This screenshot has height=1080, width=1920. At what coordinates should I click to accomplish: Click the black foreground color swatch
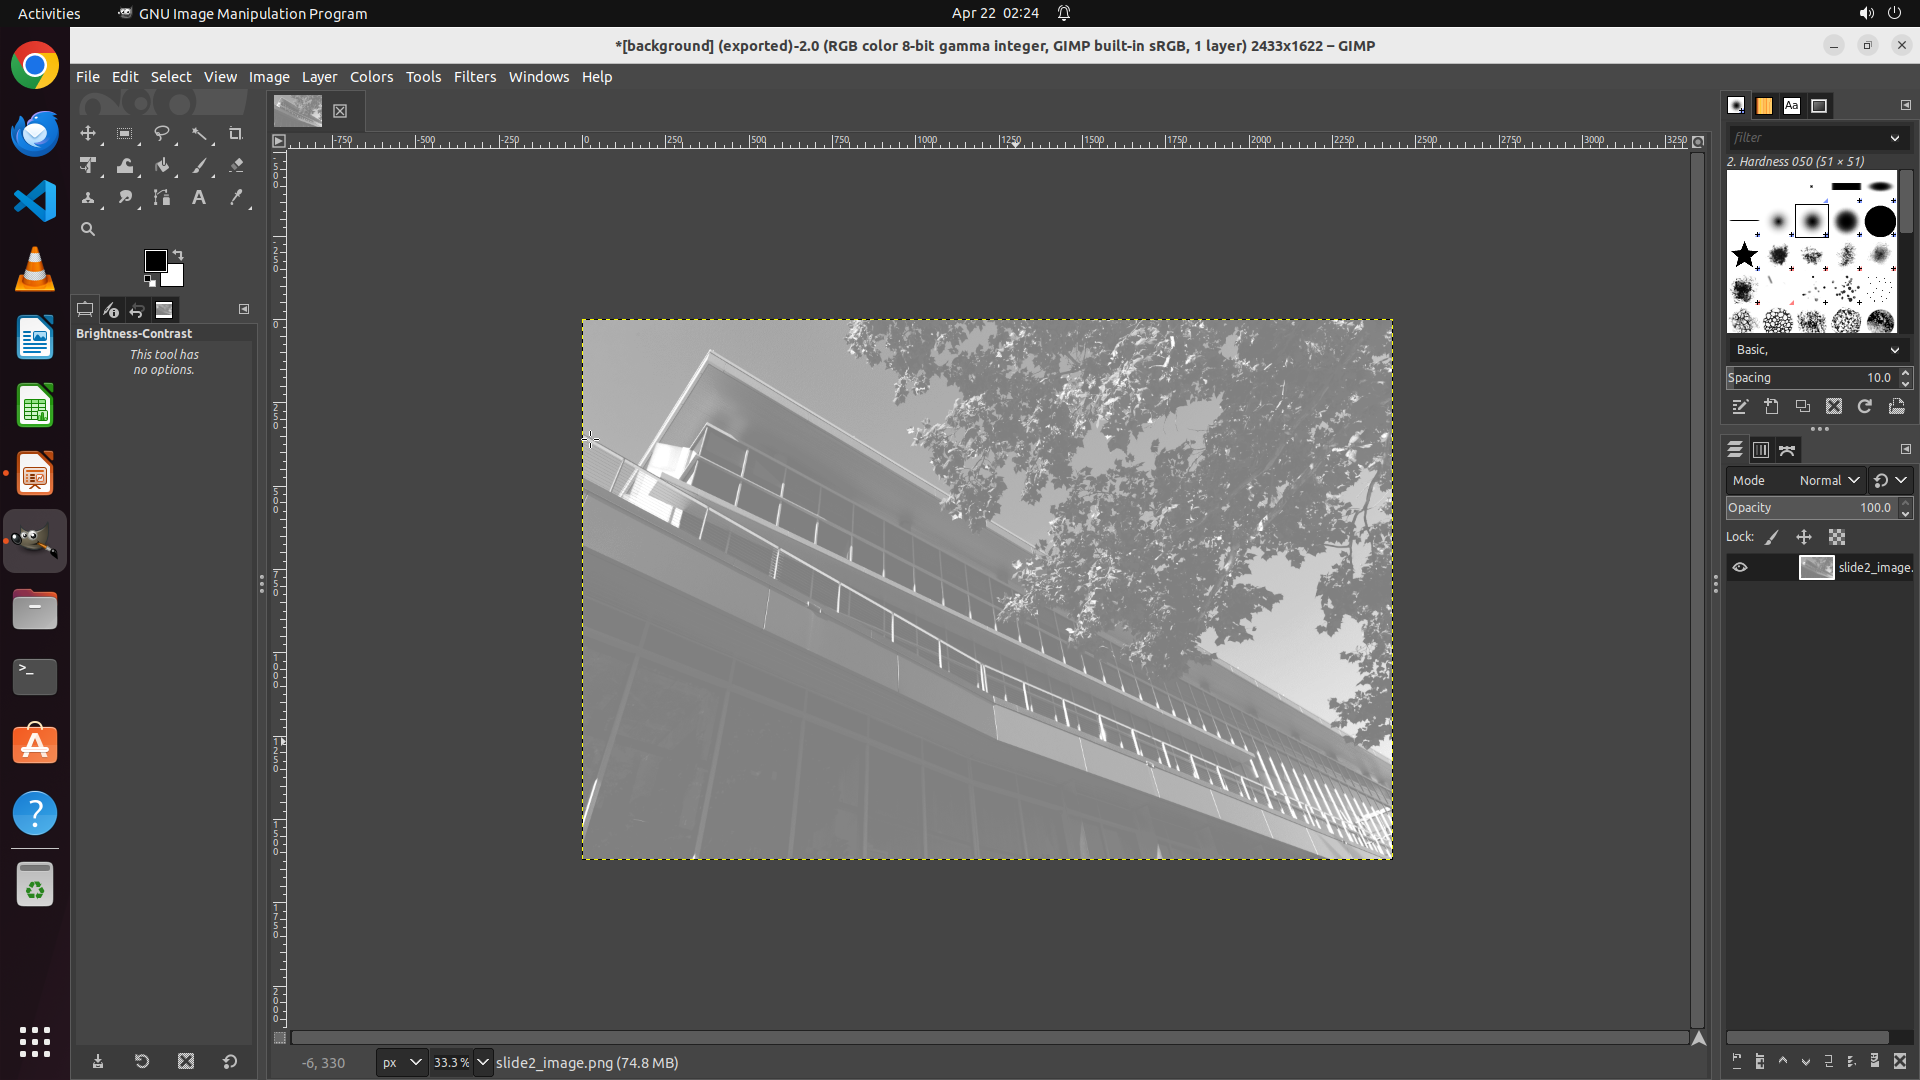(x=155, y=261)
